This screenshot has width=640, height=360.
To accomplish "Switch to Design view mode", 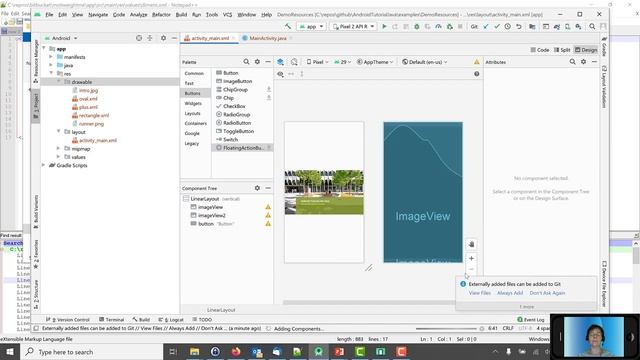I will click(x=586, y=50).
